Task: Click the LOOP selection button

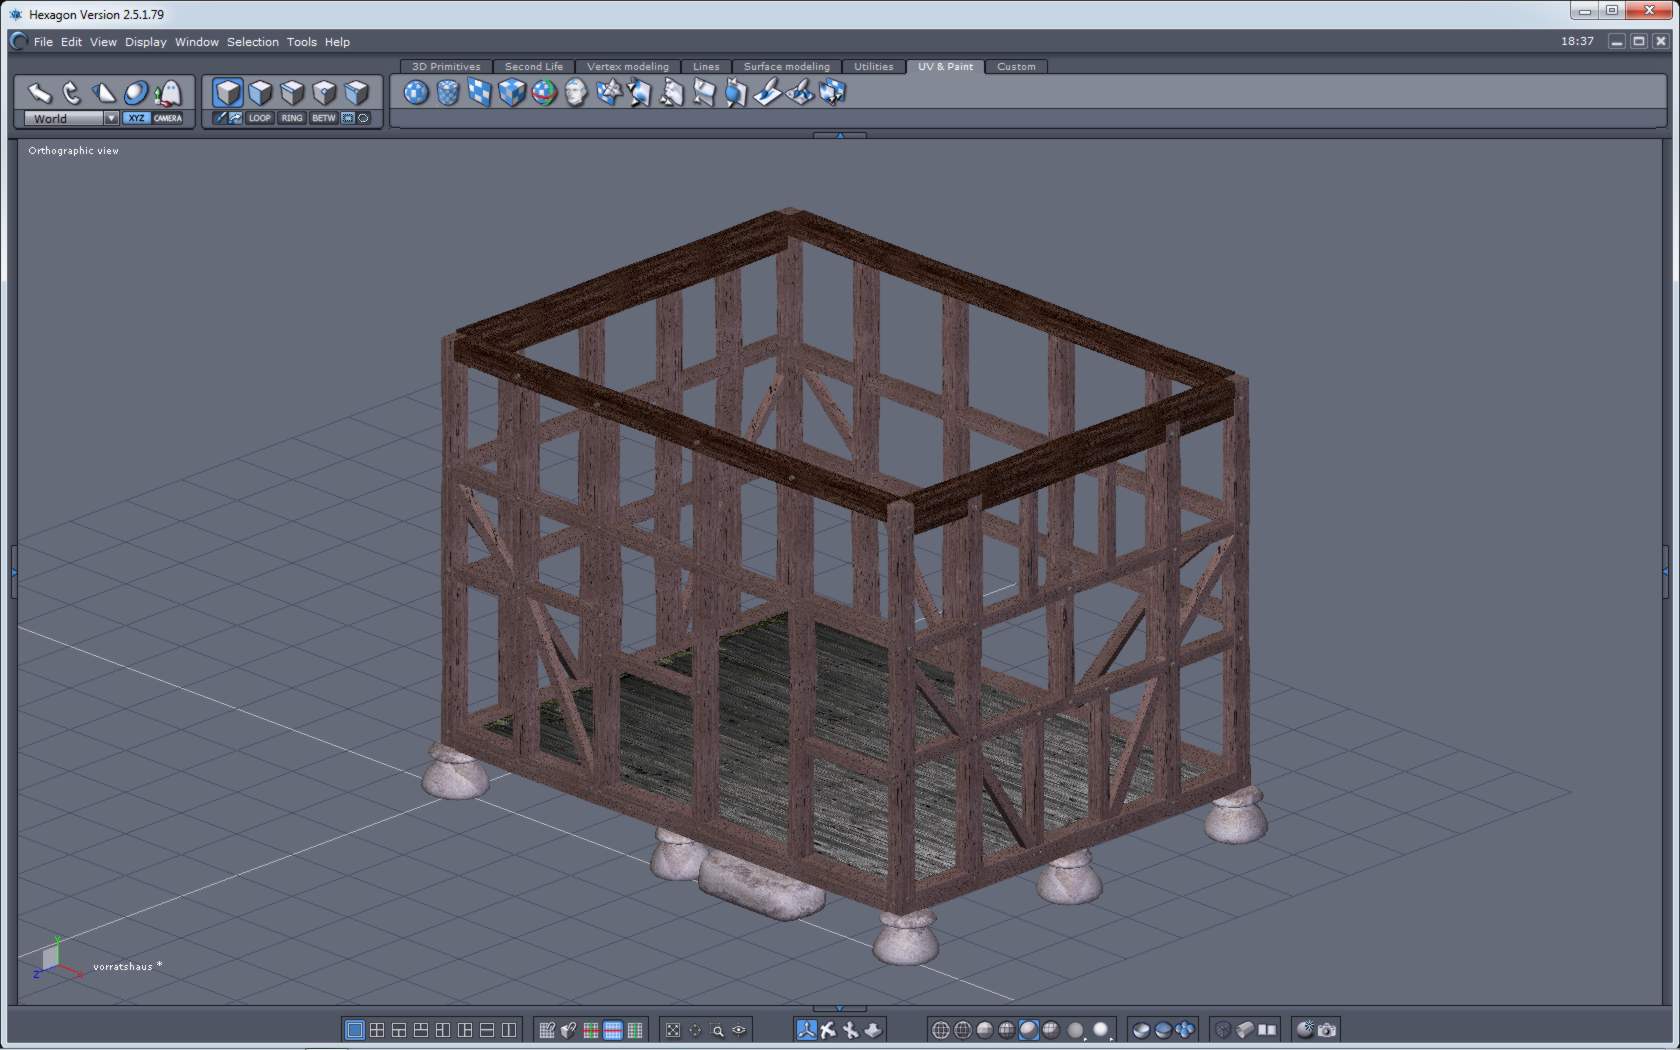Action: pyautogui.click(x=259, y=118)
